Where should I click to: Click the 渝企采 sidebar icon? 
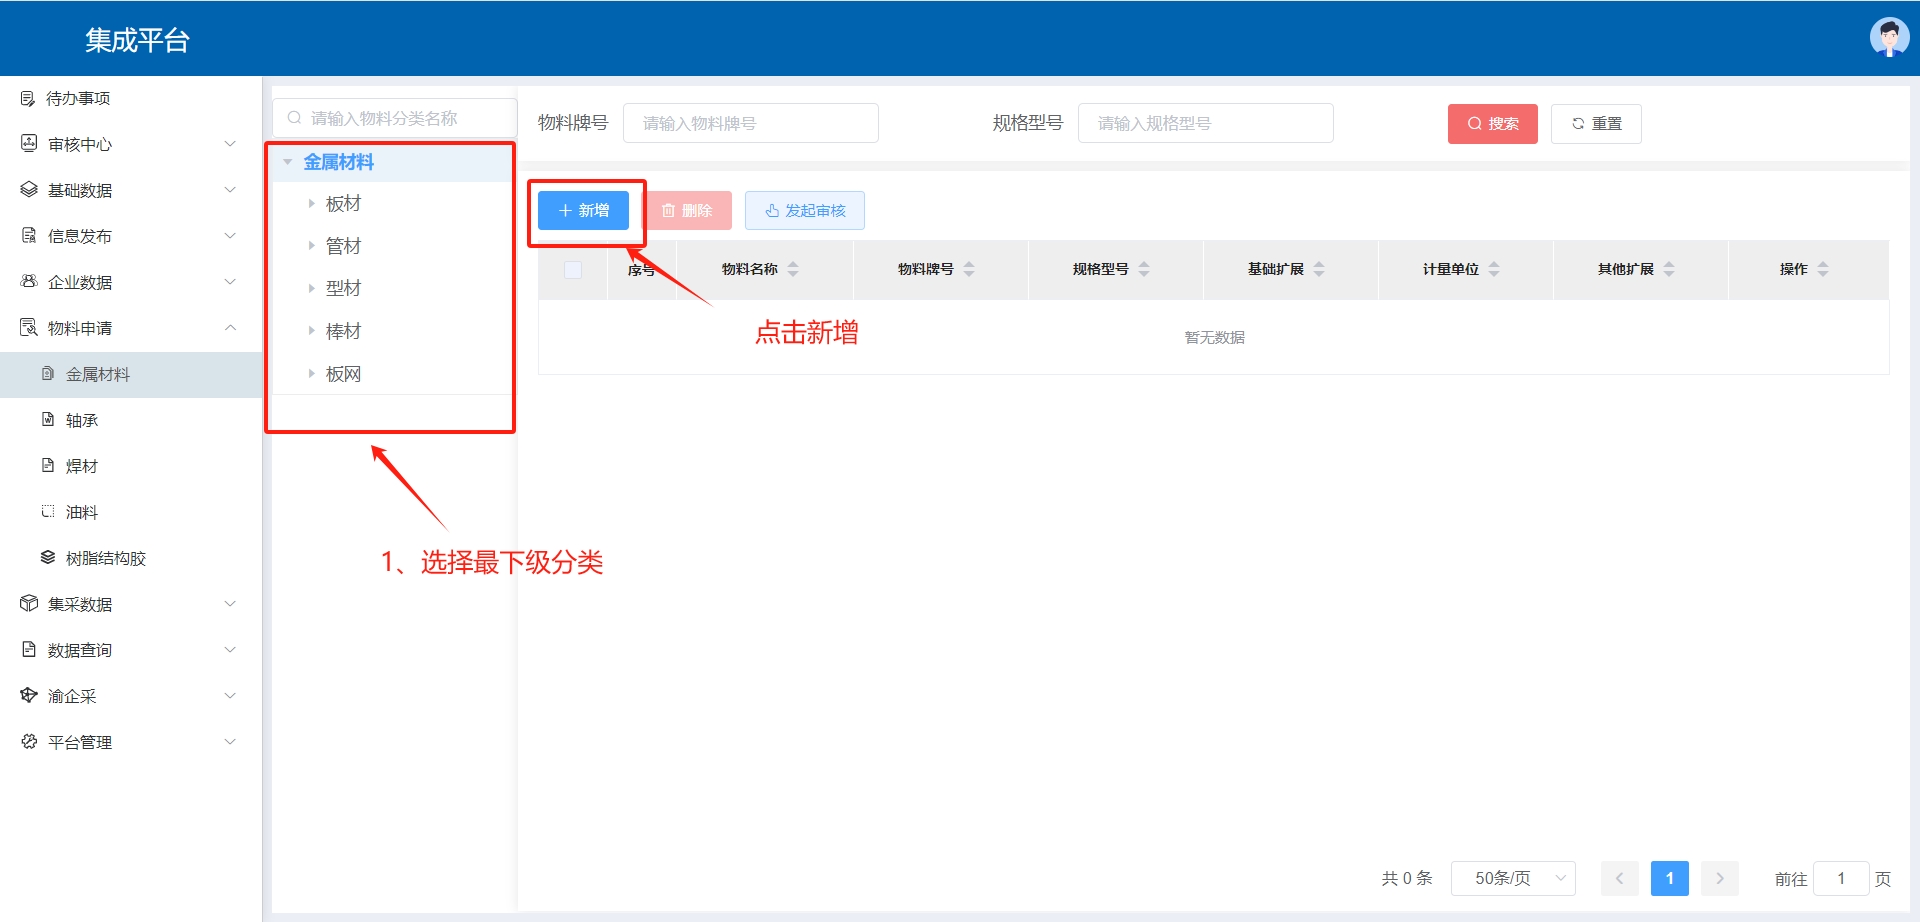pyautogui.click(x=29, y=696)
